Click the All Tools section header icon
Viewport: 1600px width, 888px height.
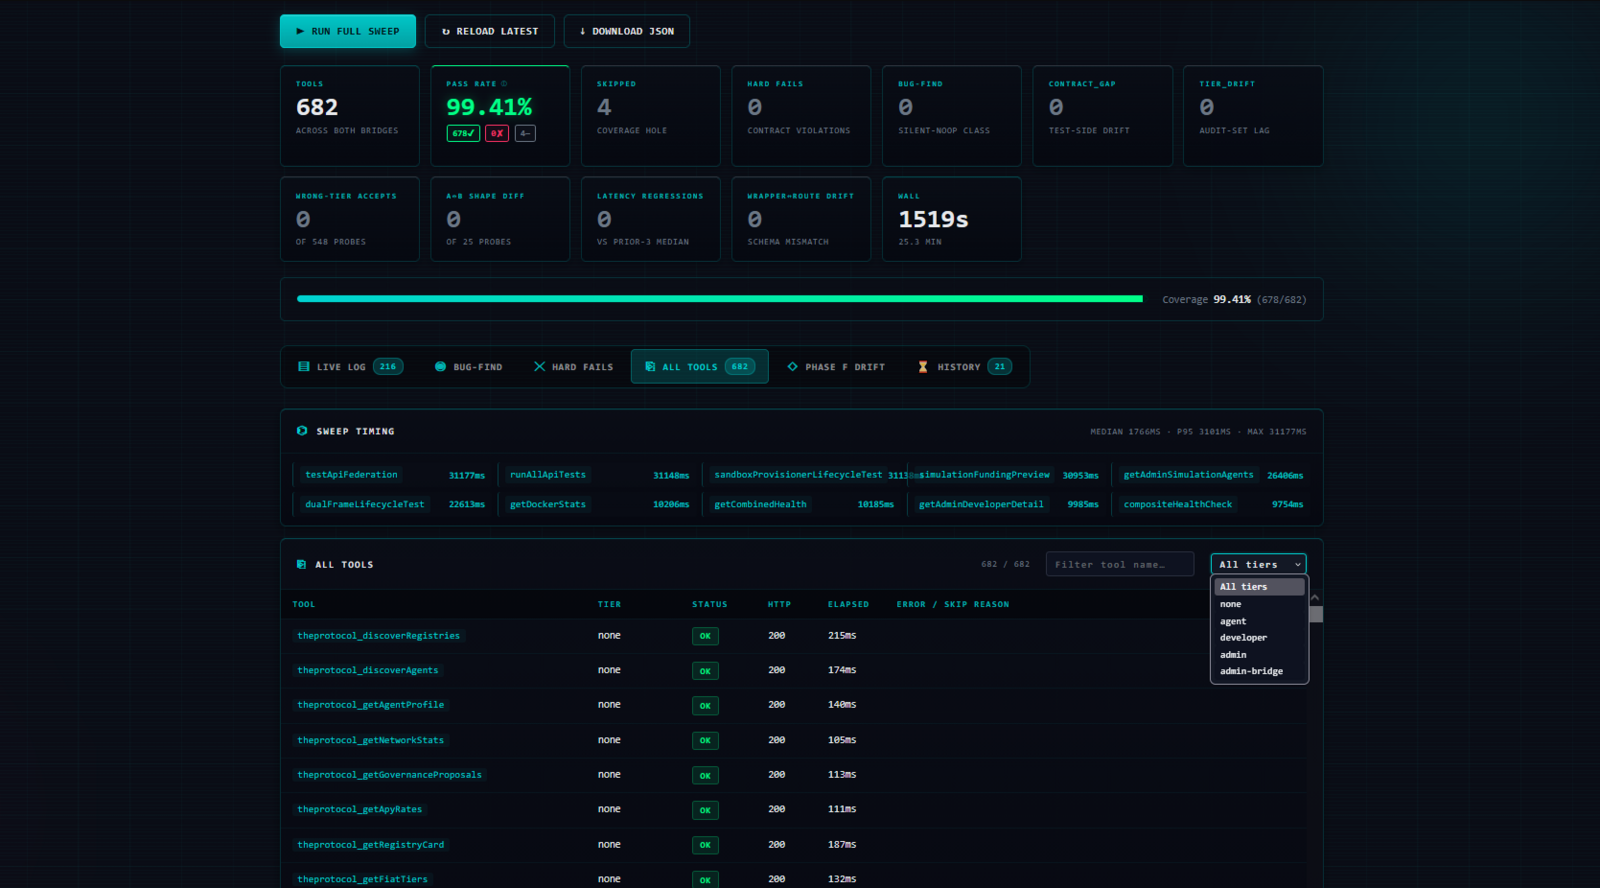pos(301,565)
